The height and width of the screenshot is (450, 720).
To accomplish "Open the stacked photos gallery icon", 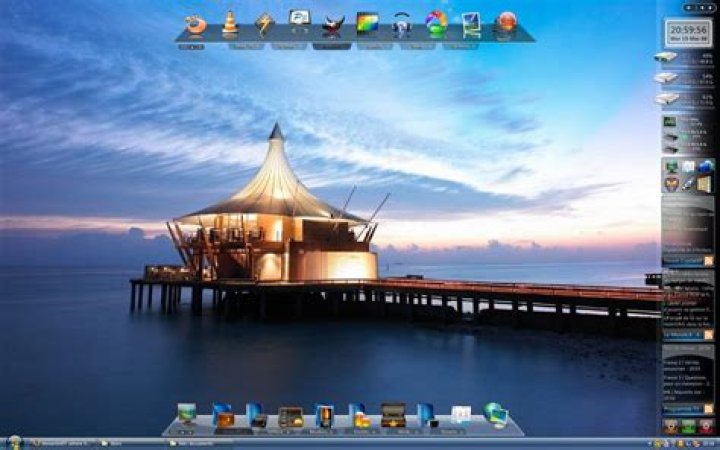I will pyautogui.click(x=471, y=24).
